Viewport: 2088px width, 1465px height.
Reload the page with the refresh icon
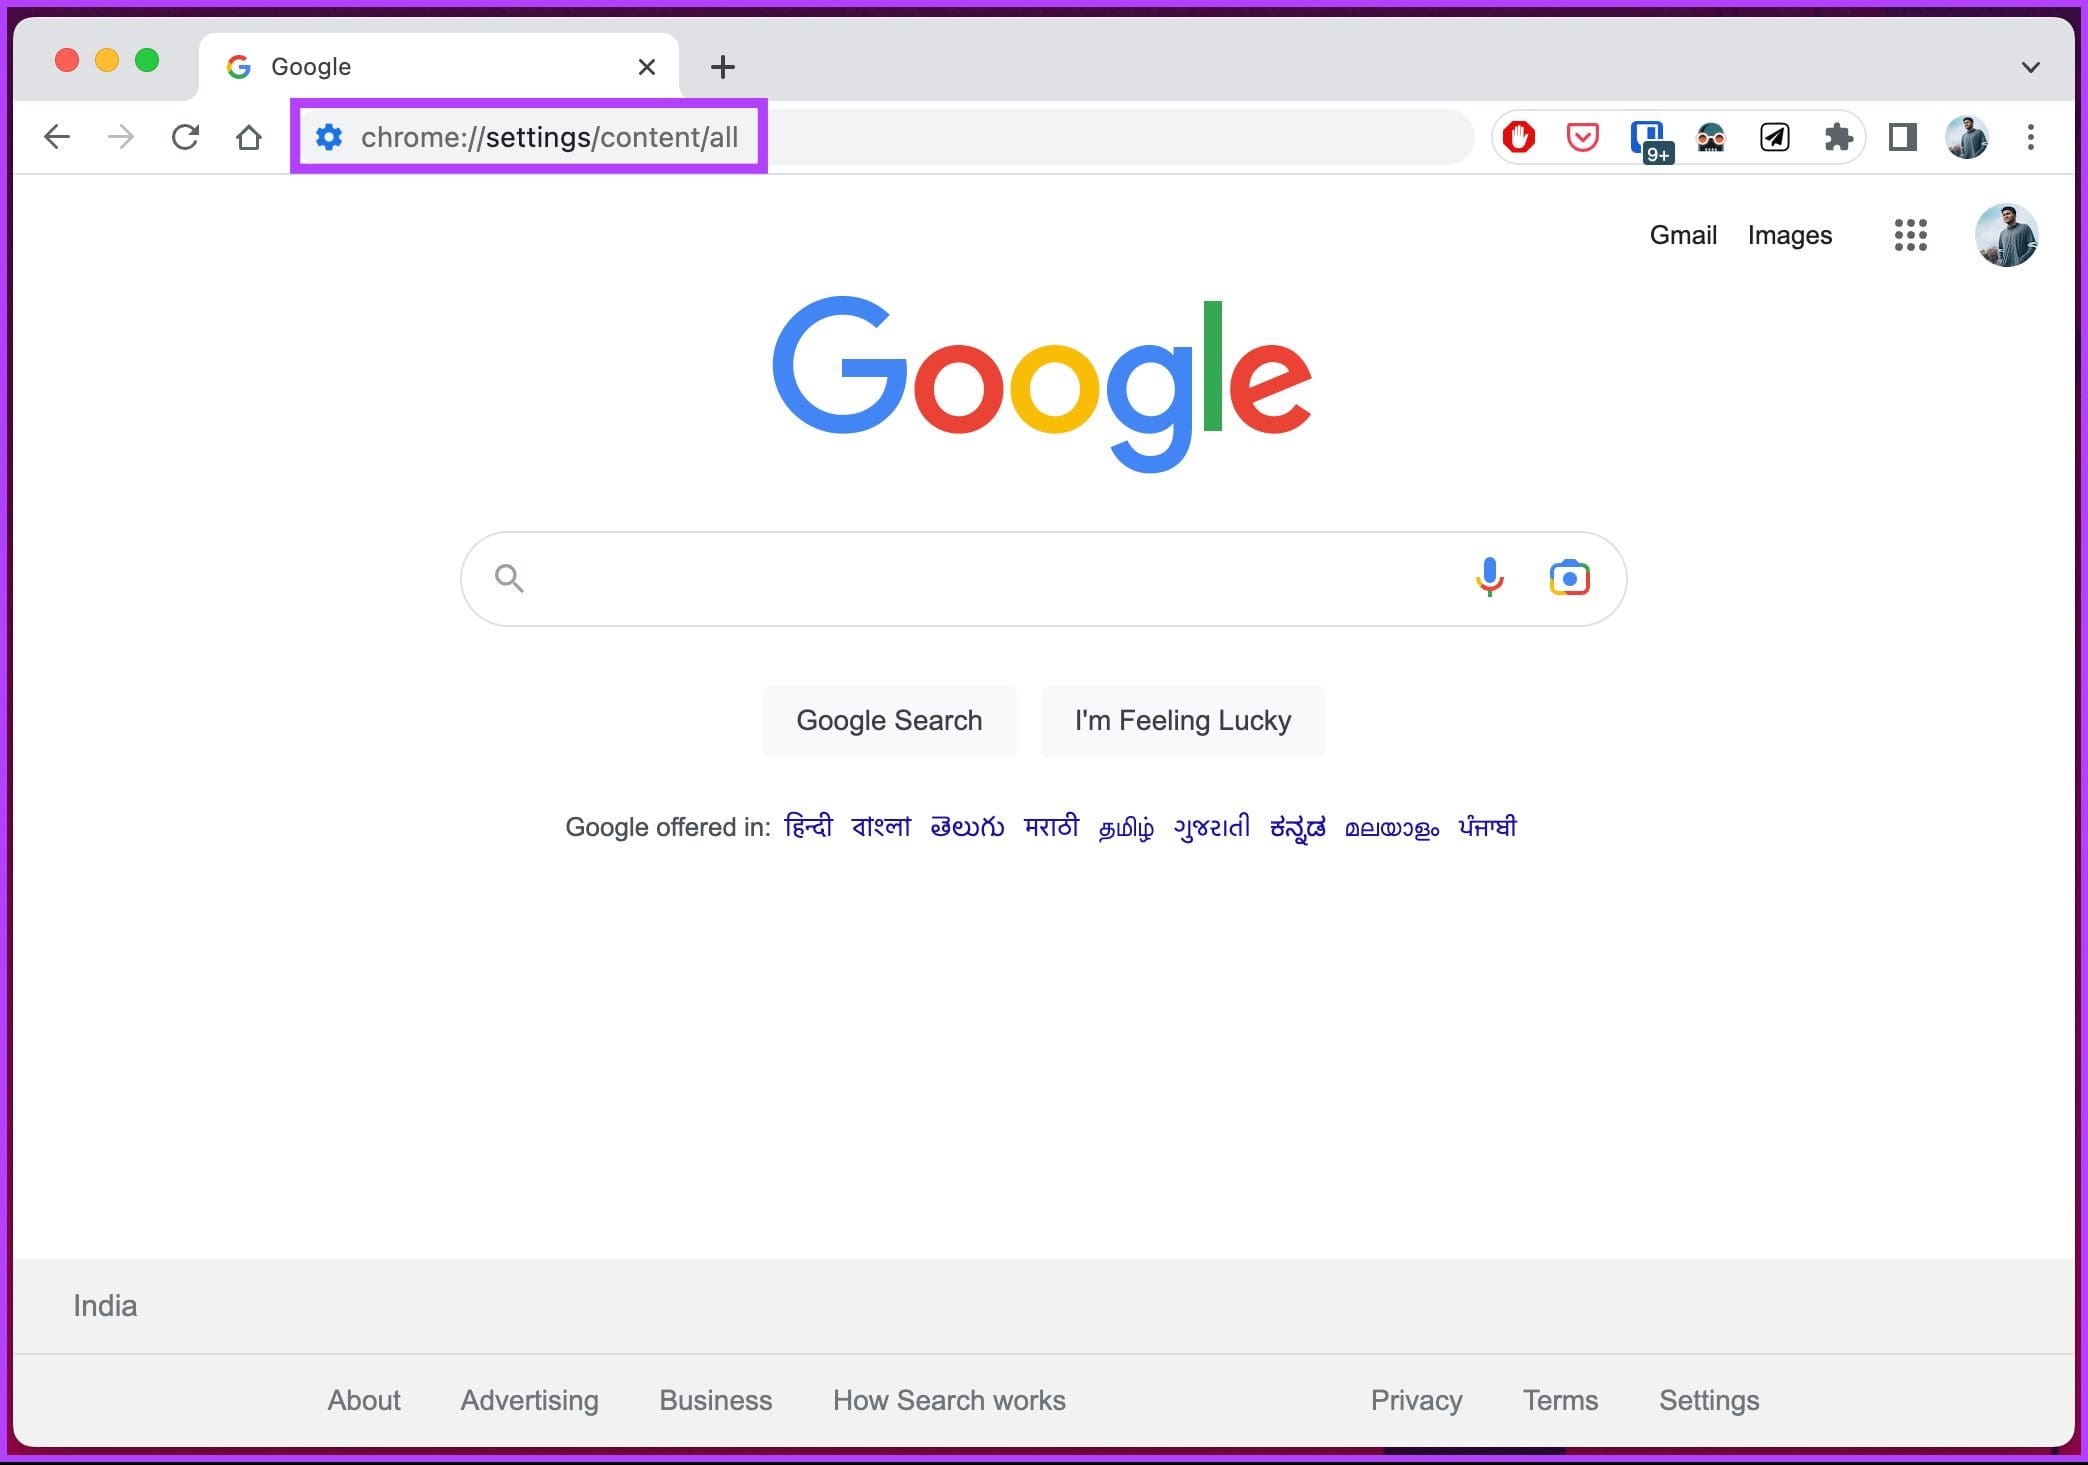[185, 137]
